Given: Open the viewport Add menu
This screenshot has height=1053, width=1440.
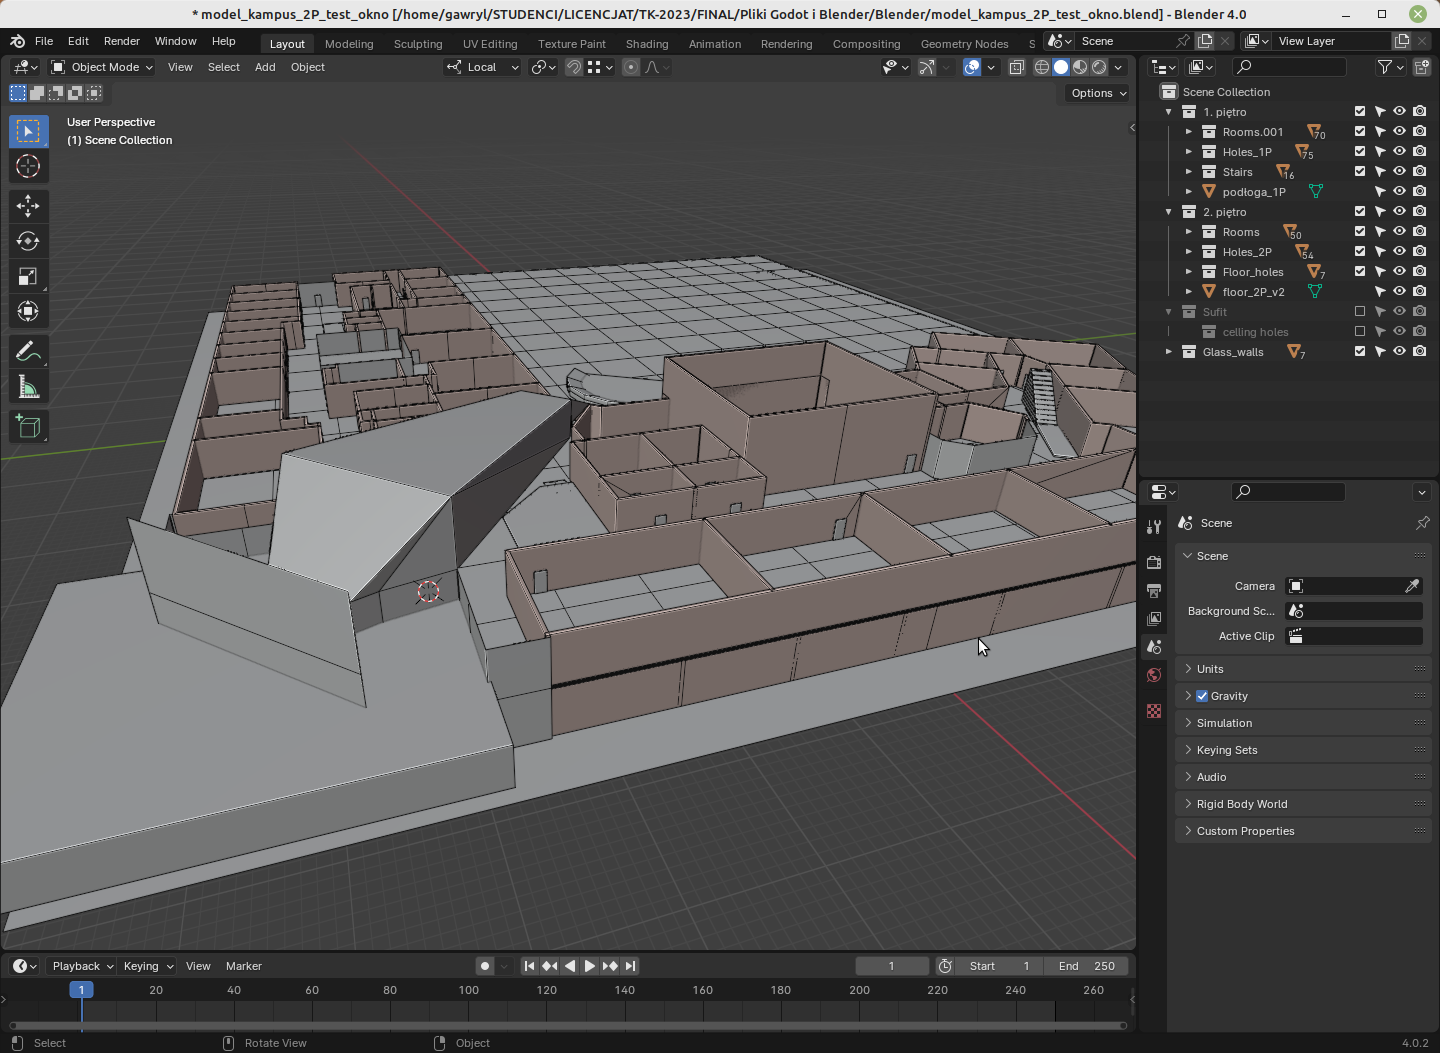Looking at the screenshot, I should point(265,67).
